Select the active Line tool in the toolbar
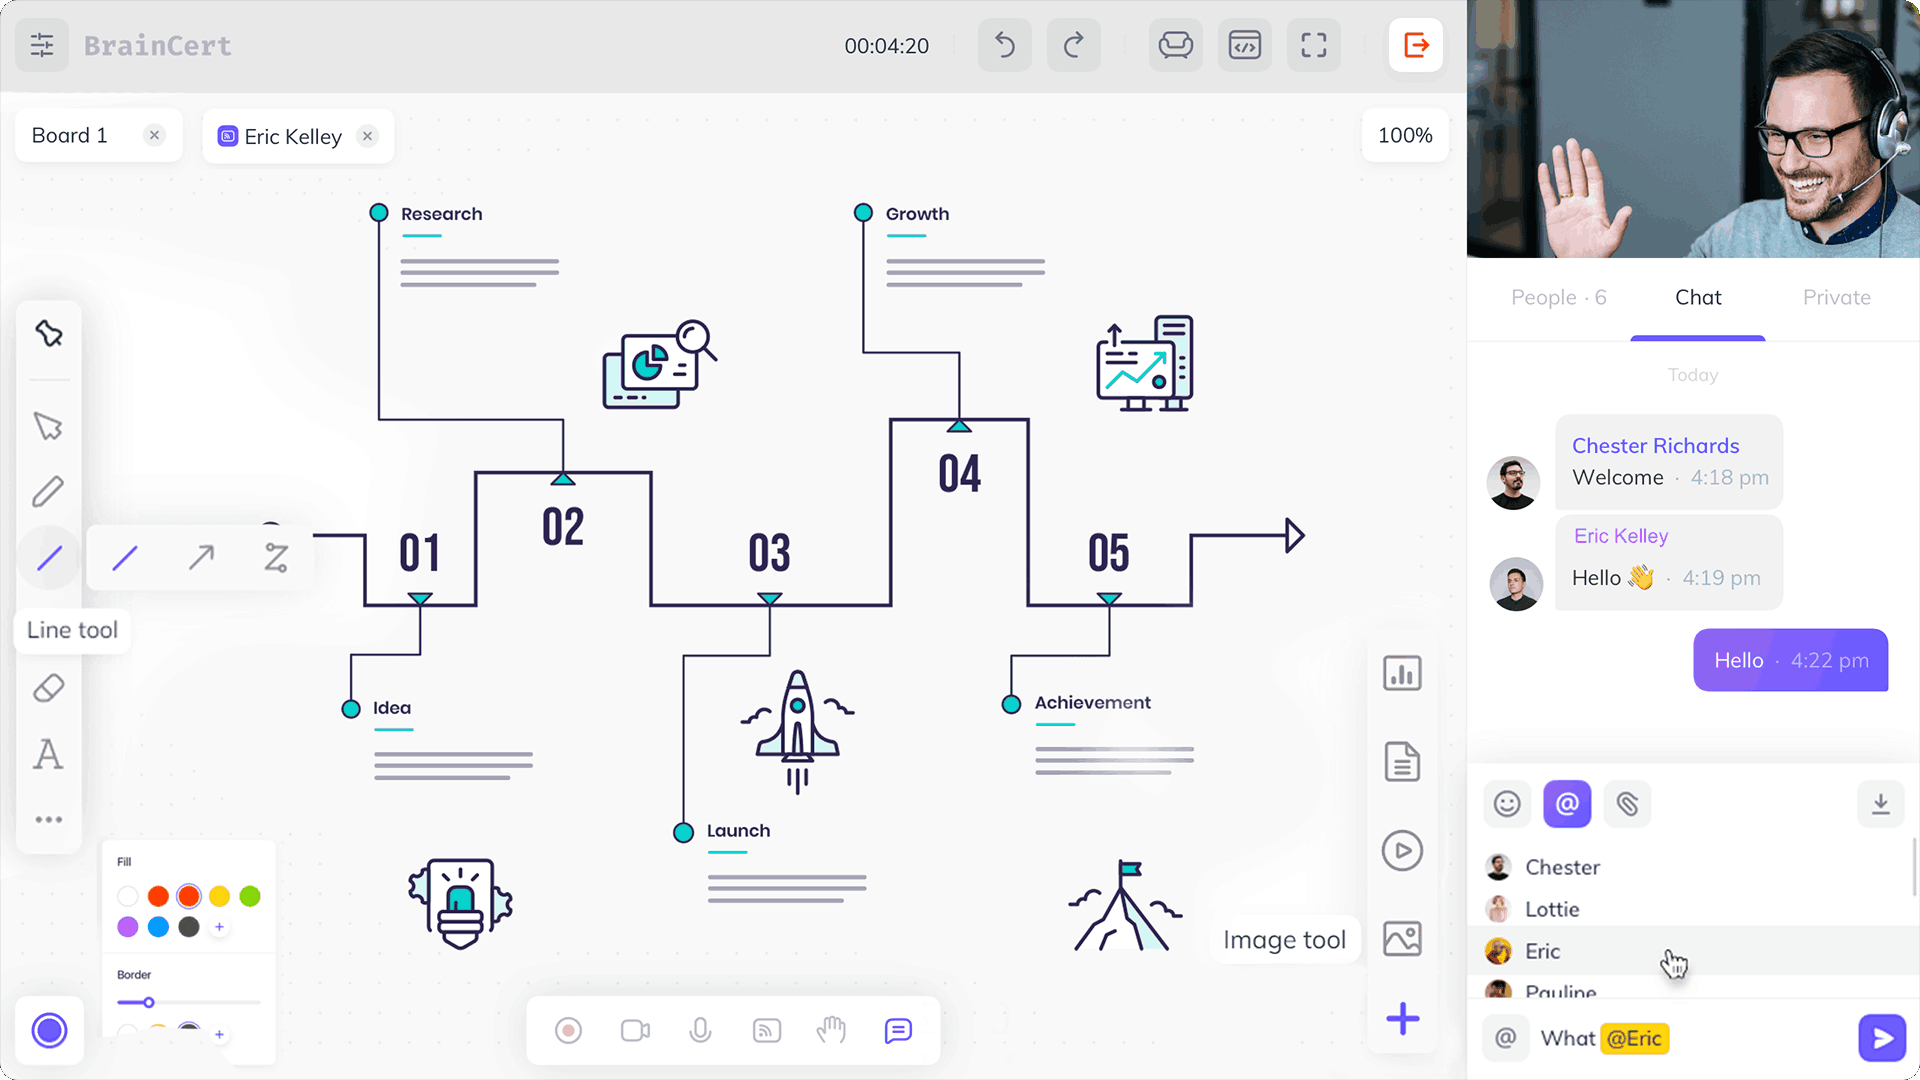 (48, 557)
